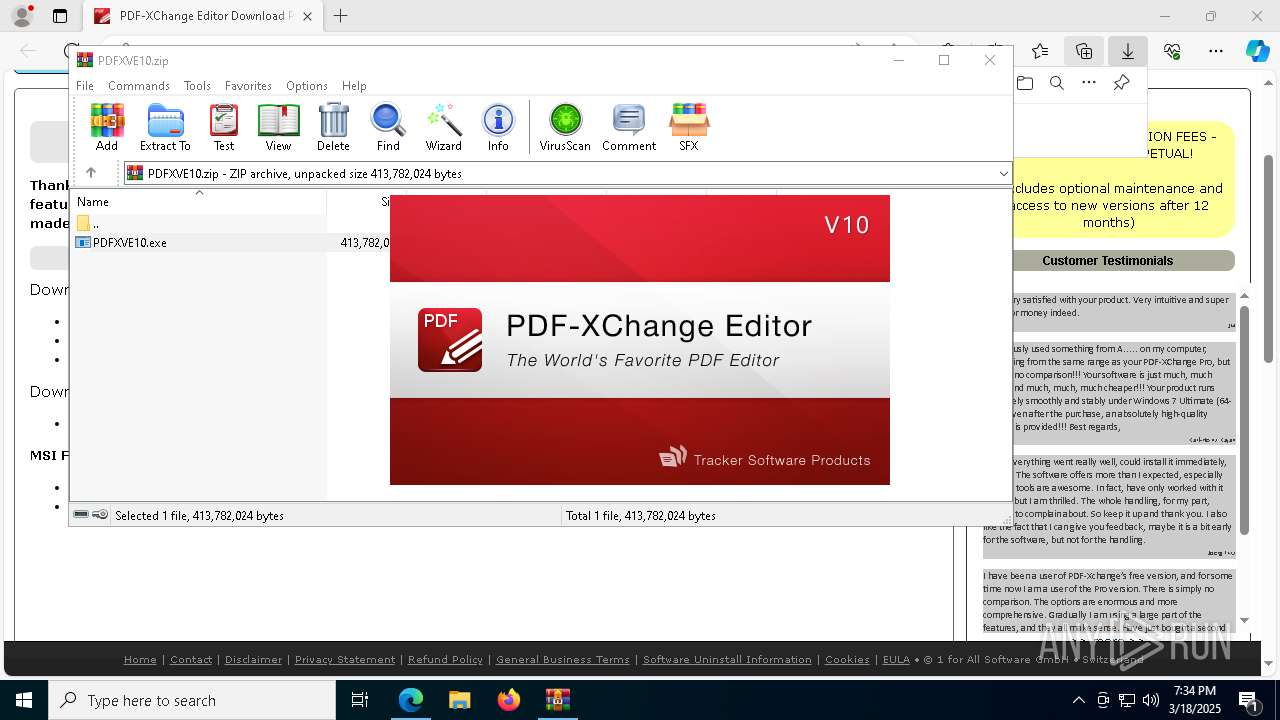Open Software Uninstall Information link
Image resolution: width=1280 pixels, height=720 pixels.
point(727,659)
